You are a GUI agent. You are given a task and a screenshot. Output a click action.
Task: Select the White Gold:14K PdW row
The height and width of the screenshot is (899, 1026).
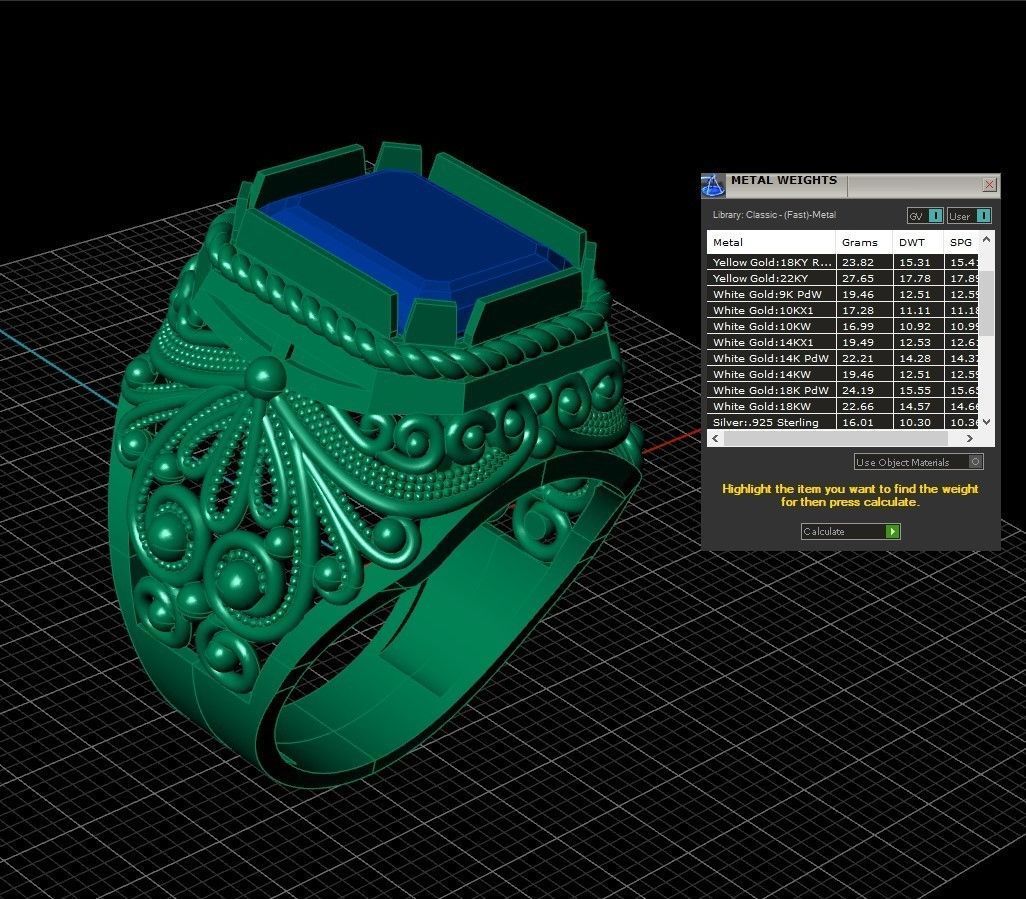click(x=843, y=358)
